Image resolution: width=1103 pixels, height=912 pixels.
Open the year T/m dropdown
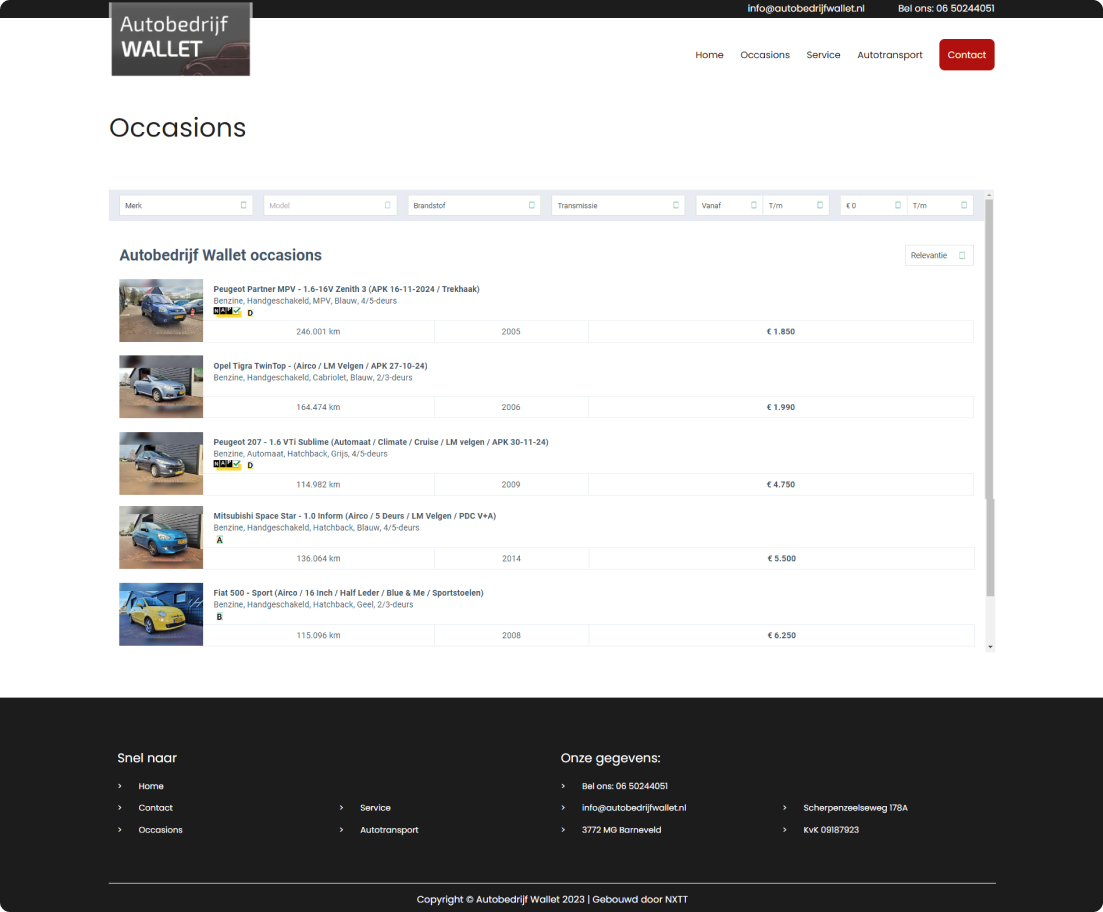point(796,205)
